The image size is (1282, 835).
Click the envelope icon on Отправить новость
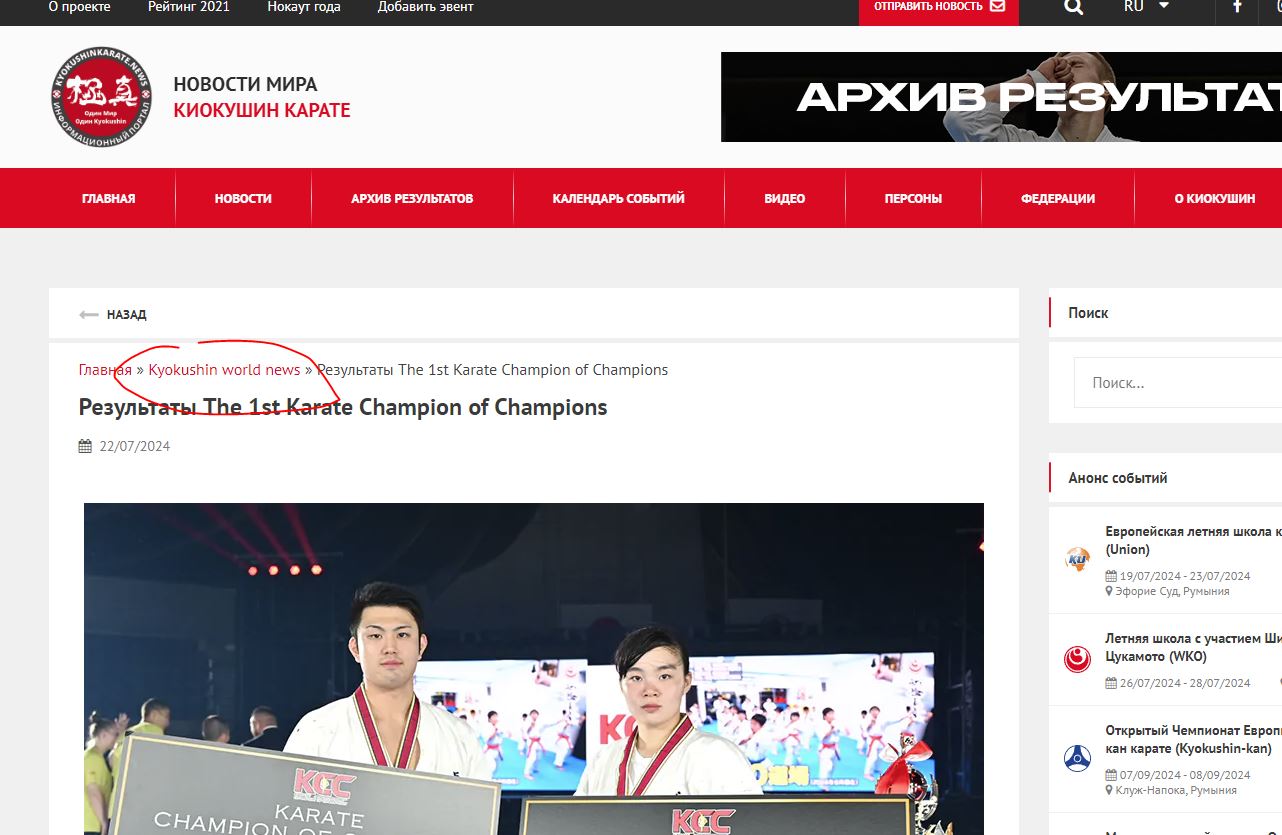997,6
